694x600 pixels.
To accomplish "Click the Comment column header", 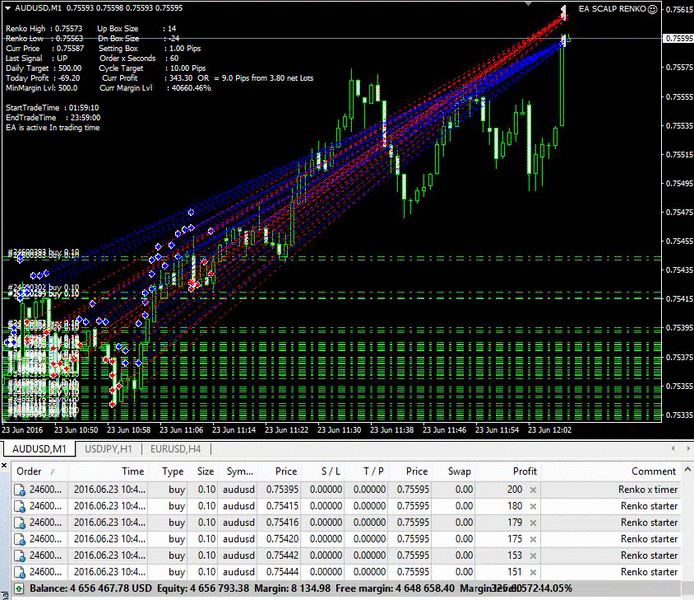I will pos(653,471).
